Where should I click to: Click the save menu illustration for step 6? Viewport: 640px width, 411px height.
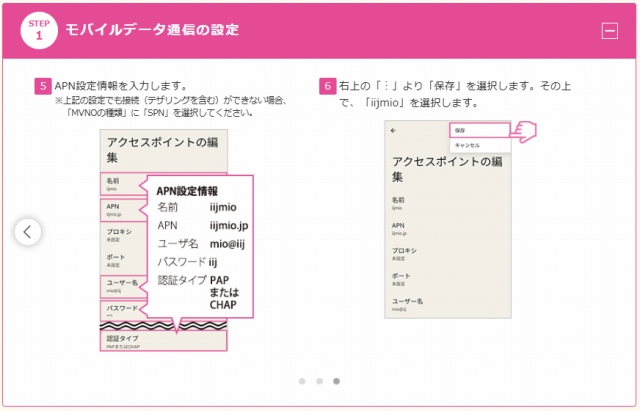(460, 219)
